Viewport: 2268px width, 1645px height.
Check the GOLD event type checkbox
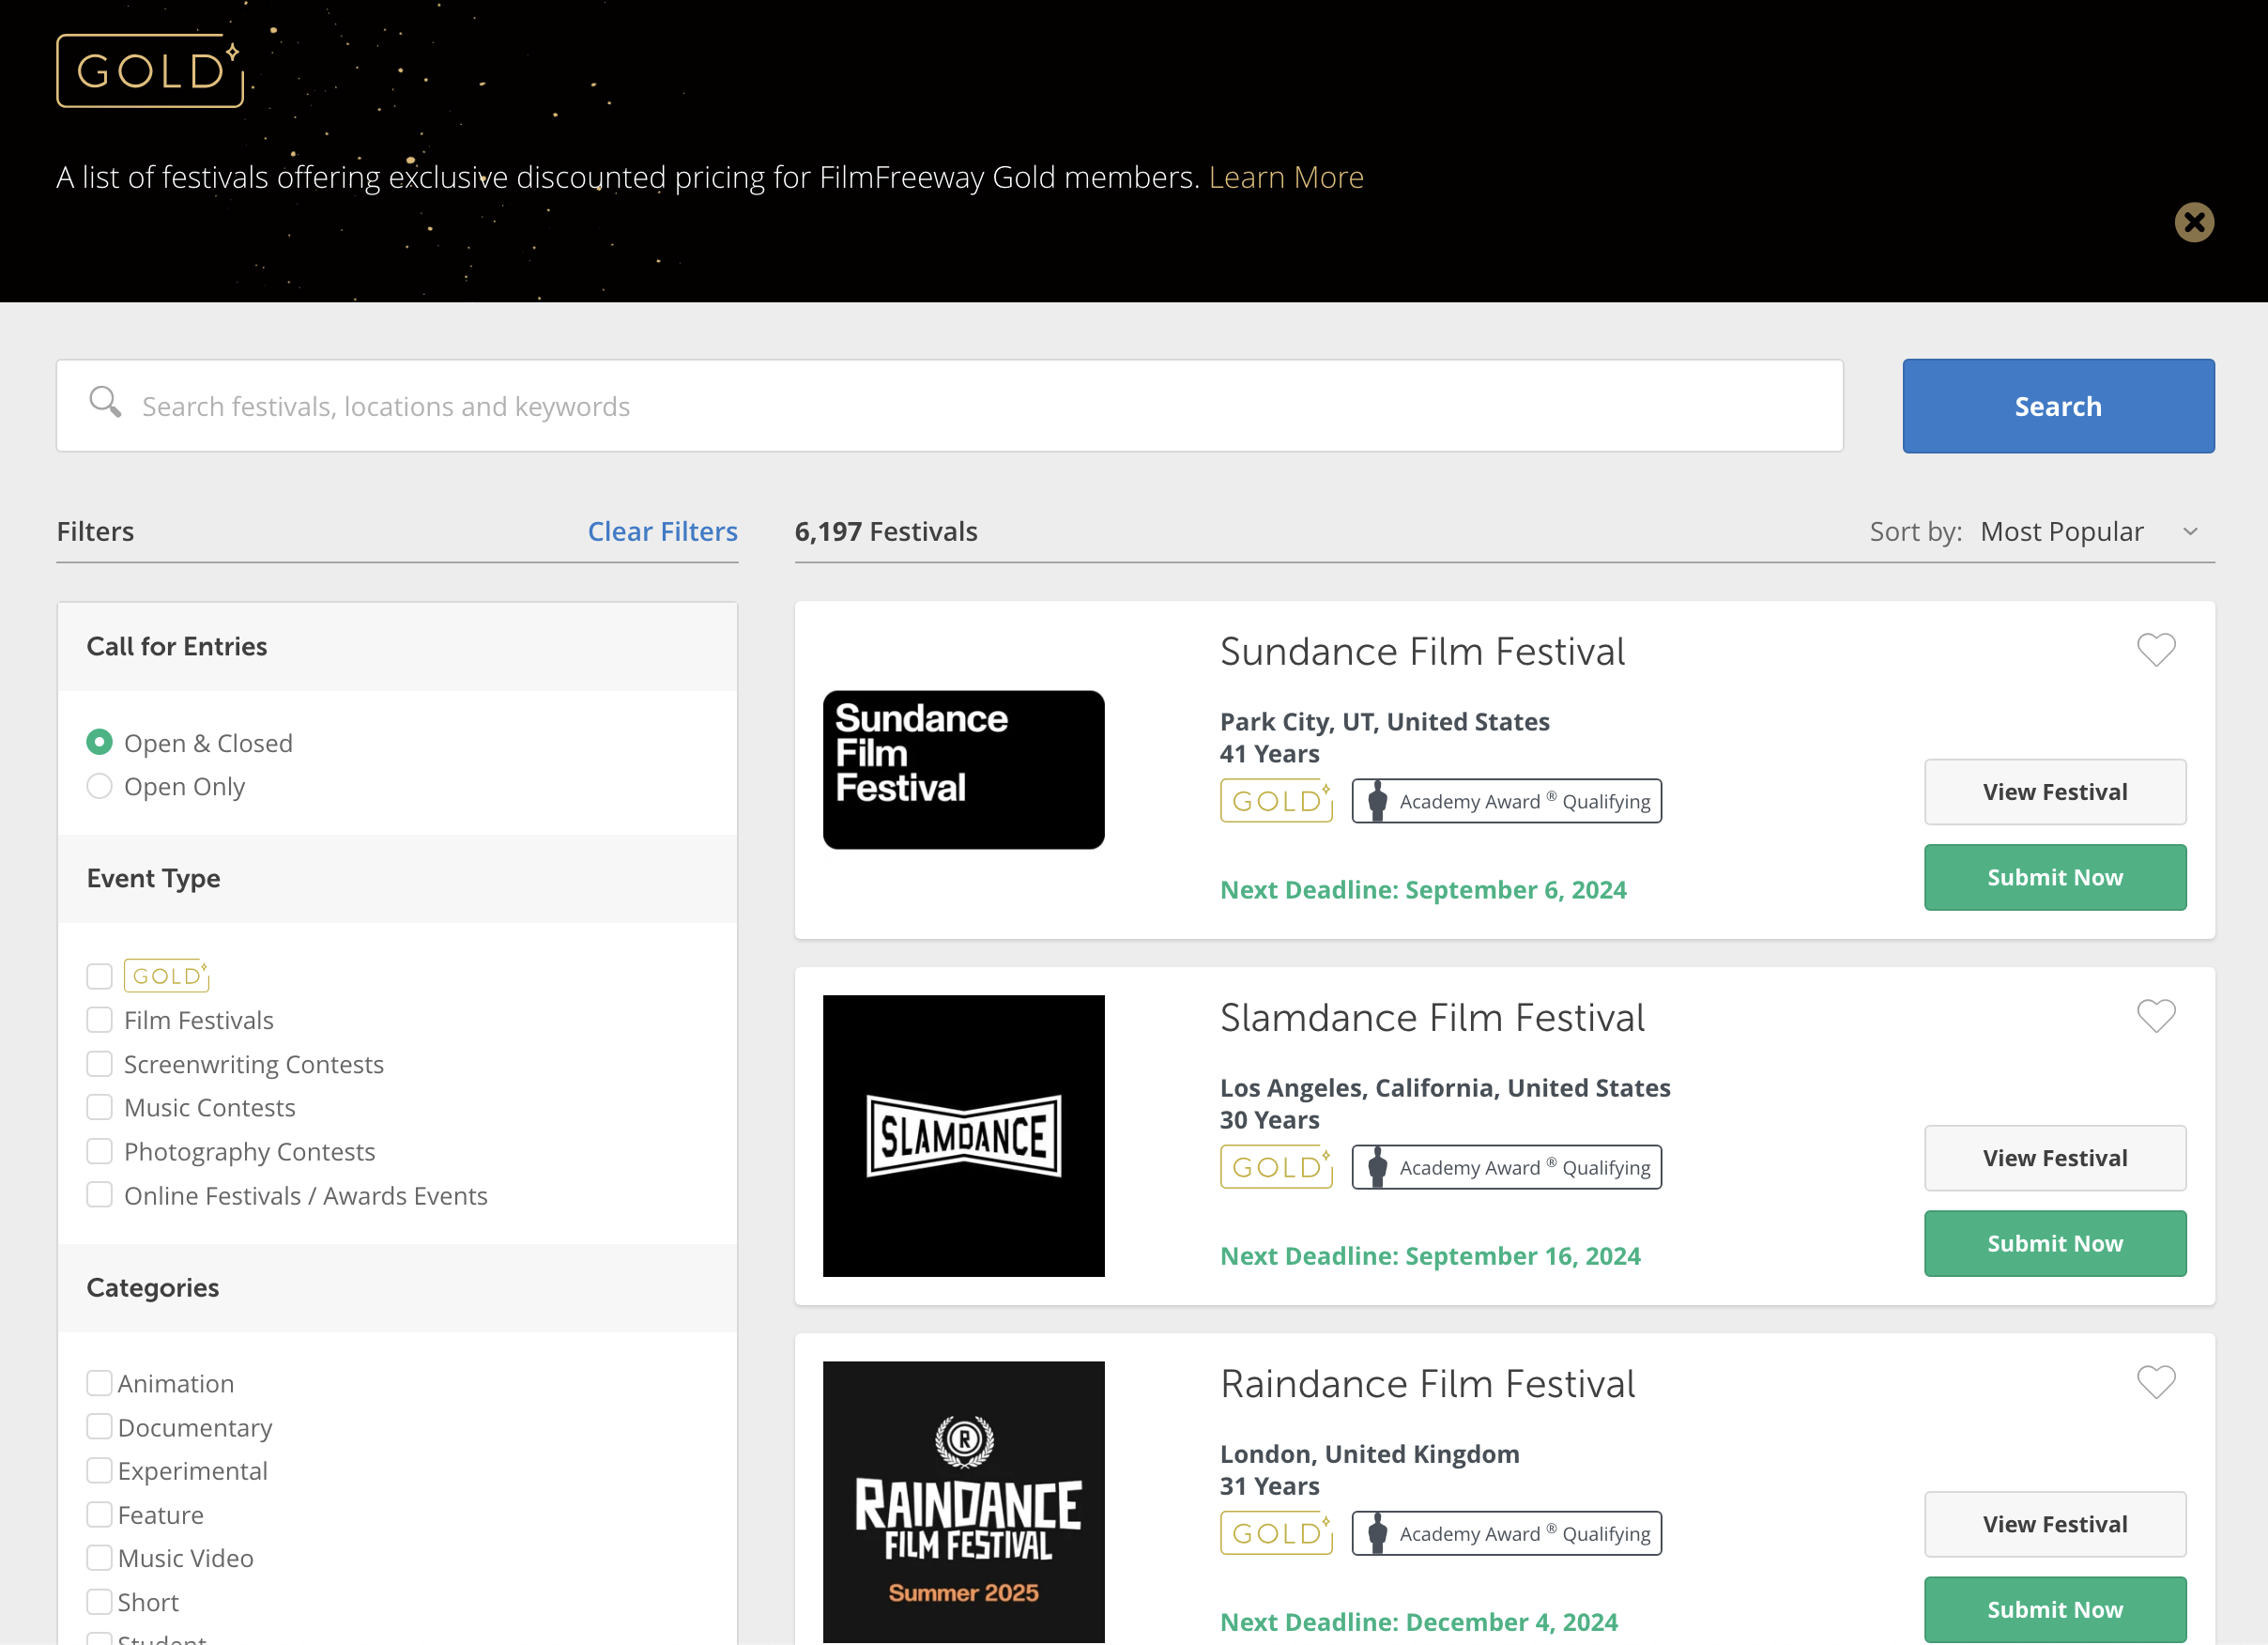pyautogui.click(x=99, y=976)
